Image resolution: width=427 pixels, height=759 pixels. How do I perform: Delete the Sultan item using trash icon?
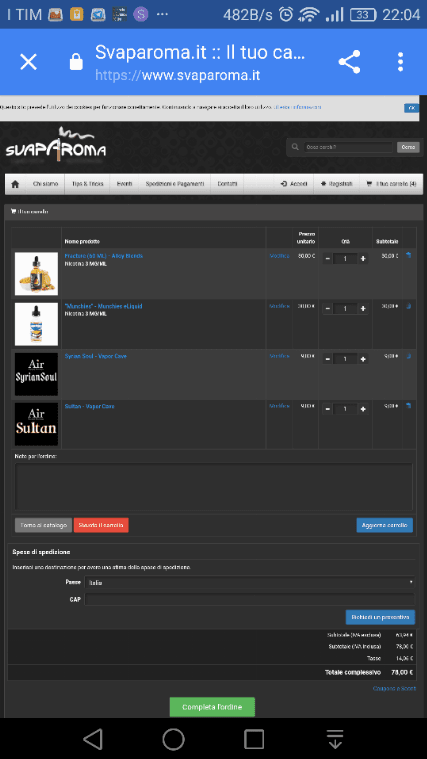(409, 406)
